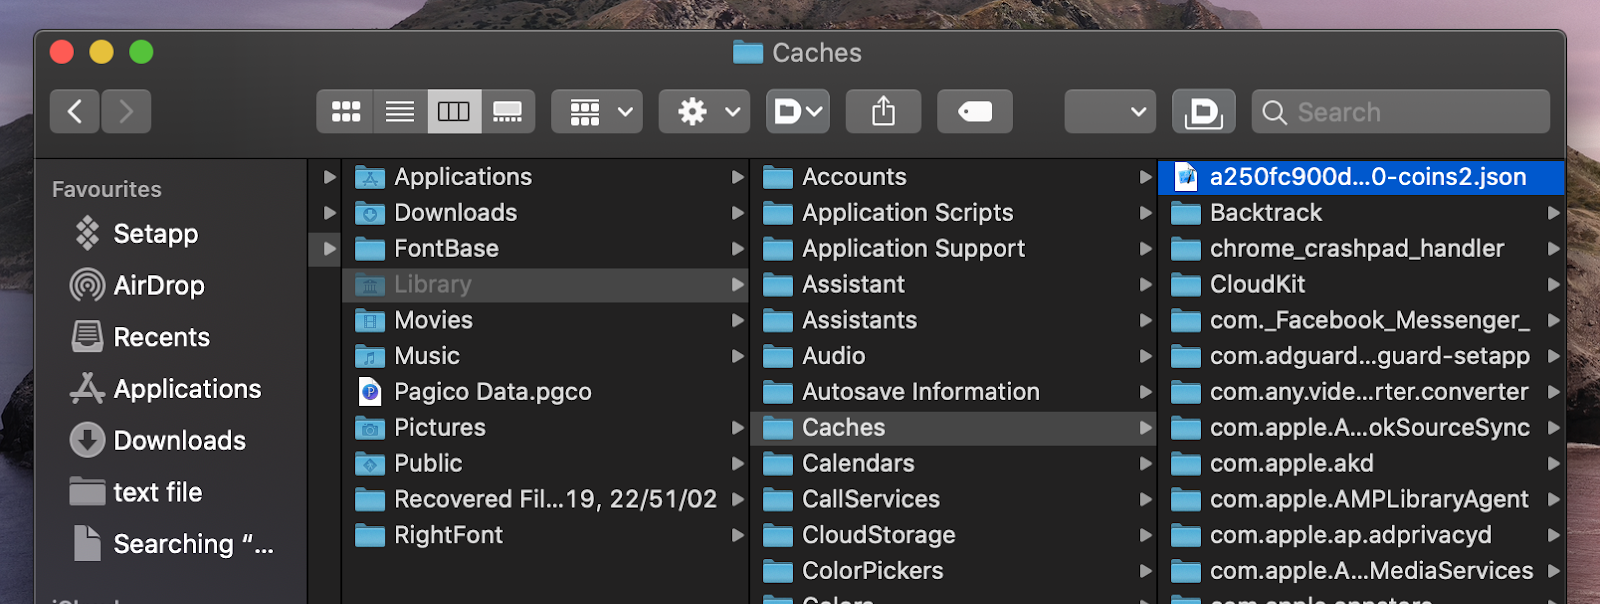Select the com.adguard...guard-setapp folder
Viewport: 1600px width, 604px height.
click(1362, 356)
